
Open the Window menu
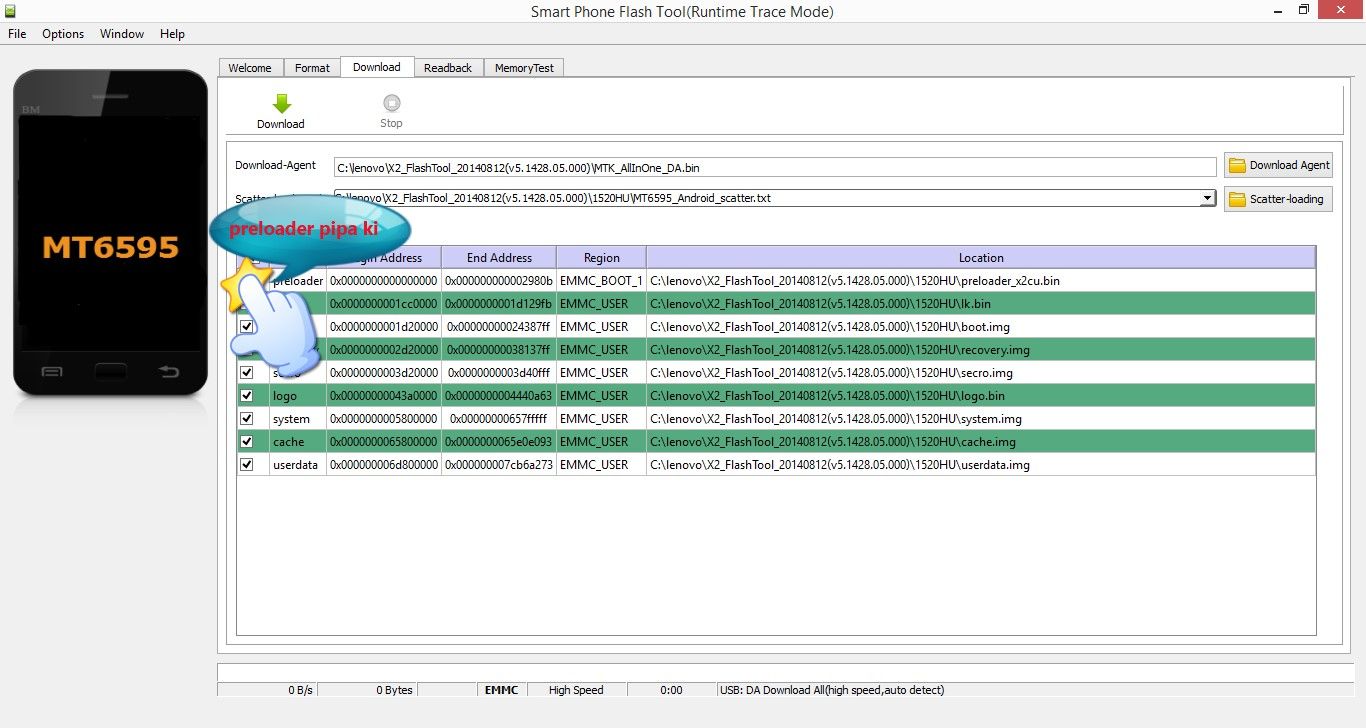click(122, 33)
